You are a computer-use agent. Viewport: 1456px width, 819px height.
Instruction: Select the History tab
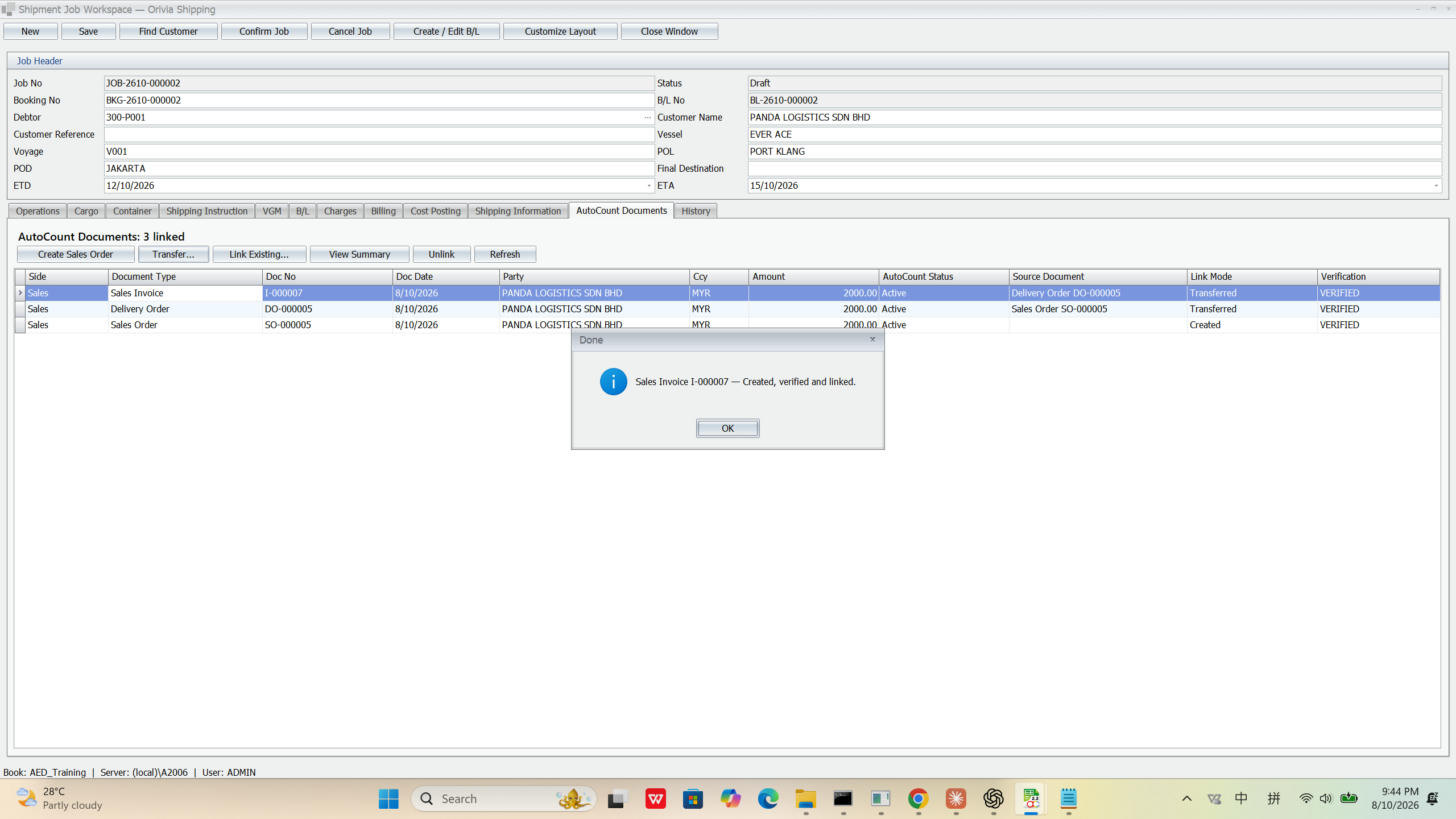pos(696,211)
